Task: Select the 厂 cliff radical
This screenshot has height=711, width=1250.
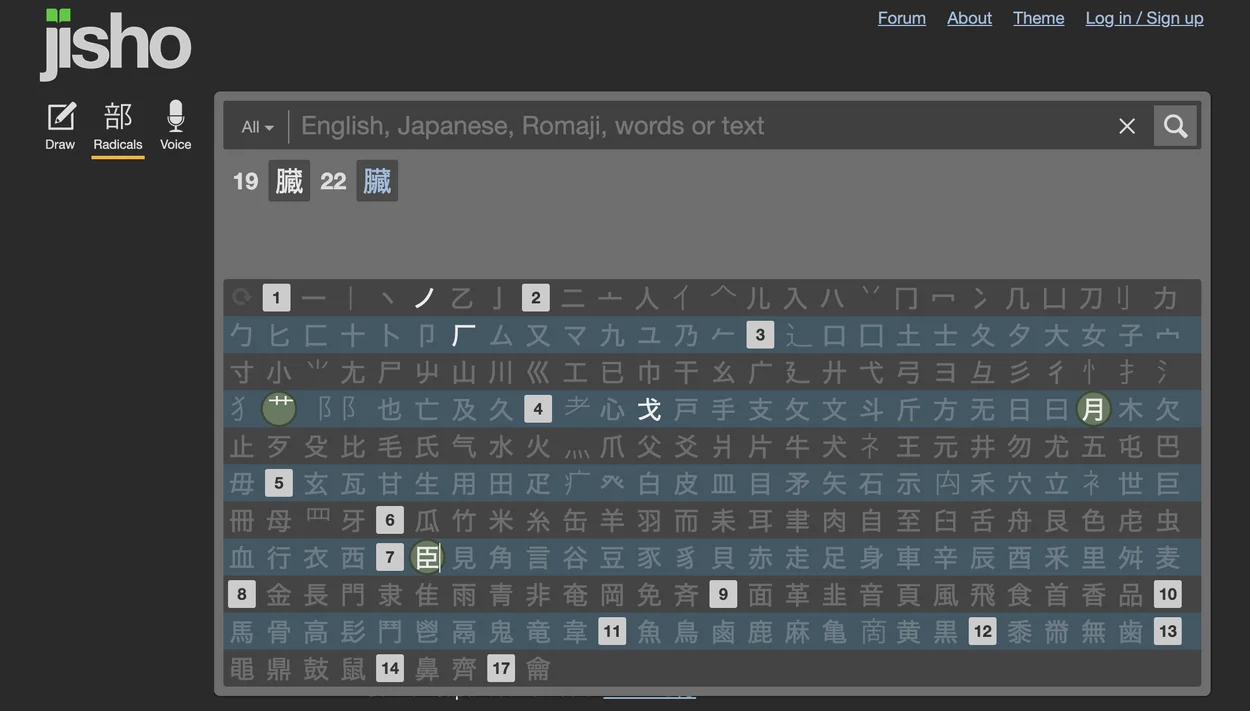Action: point(464,334)
